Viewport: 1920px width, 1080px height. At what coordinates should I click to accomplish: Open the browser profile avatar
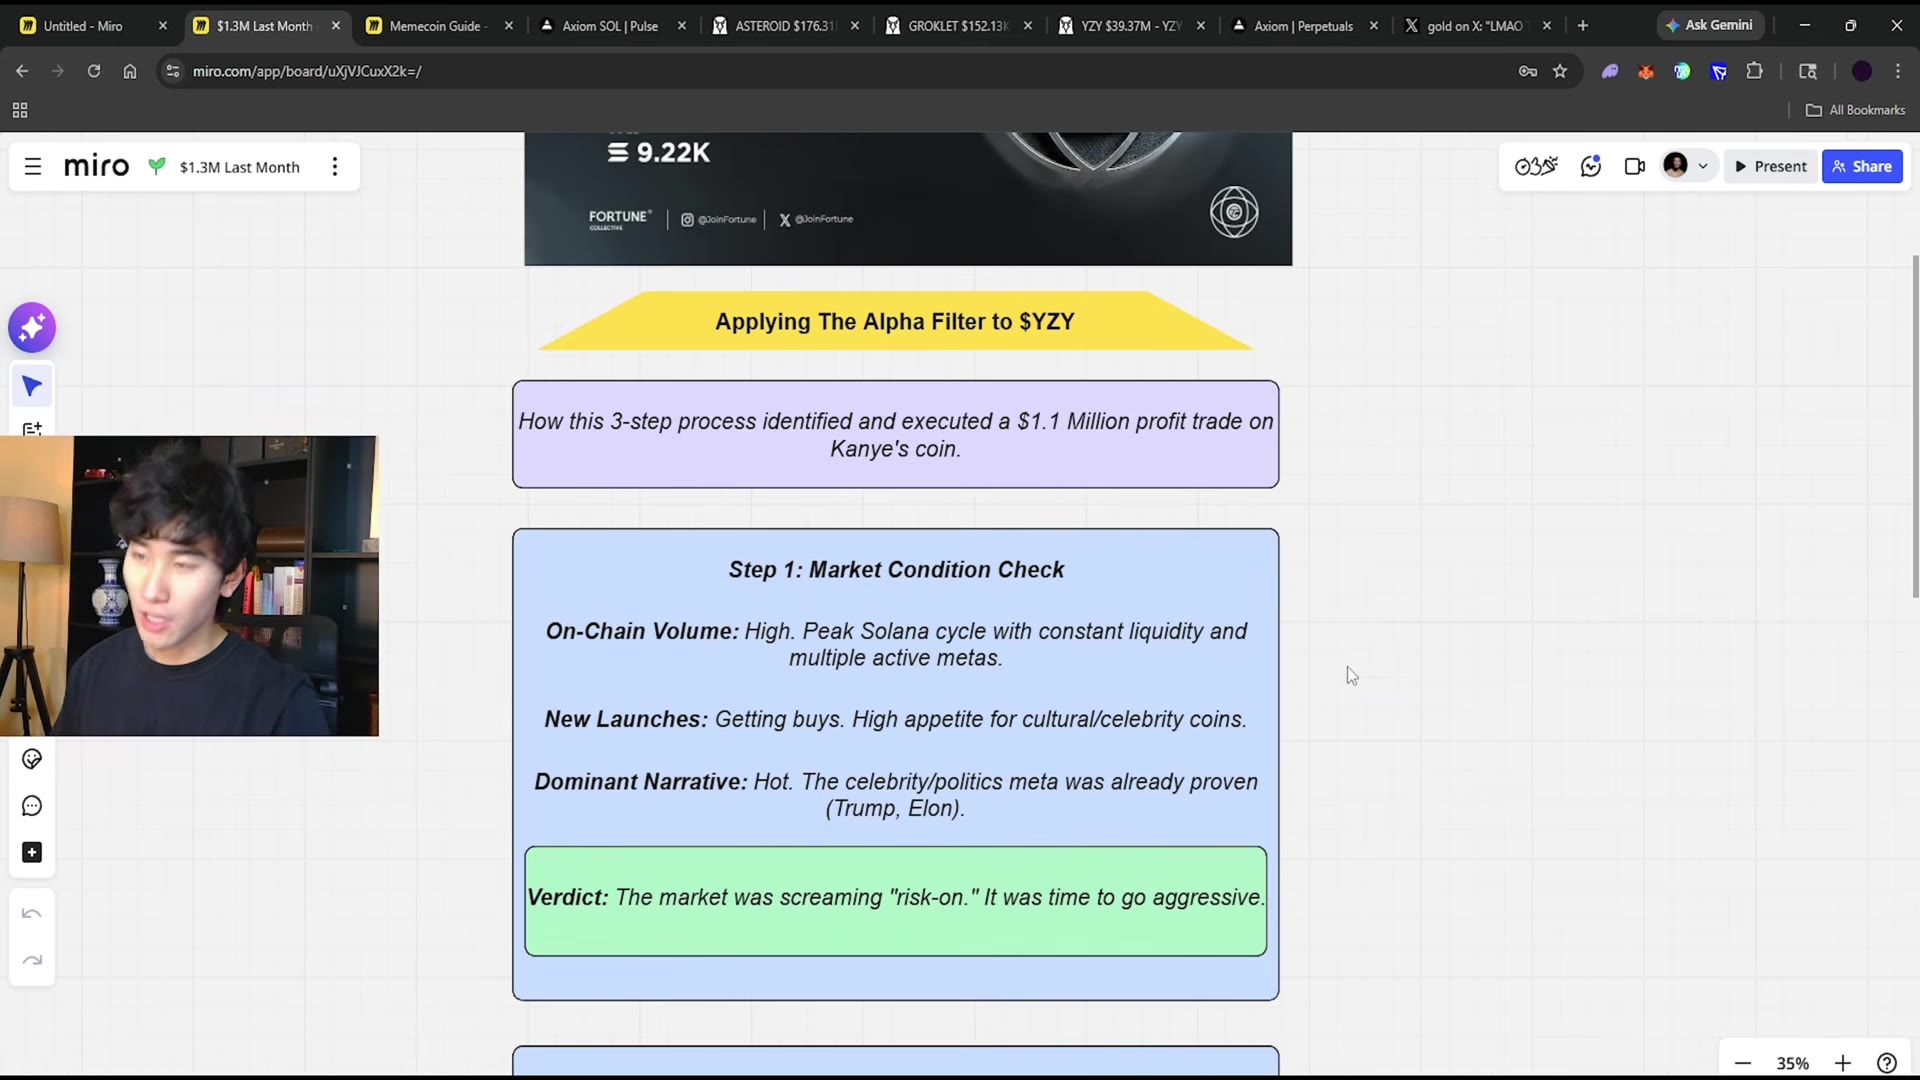(x=1862, y=71)
